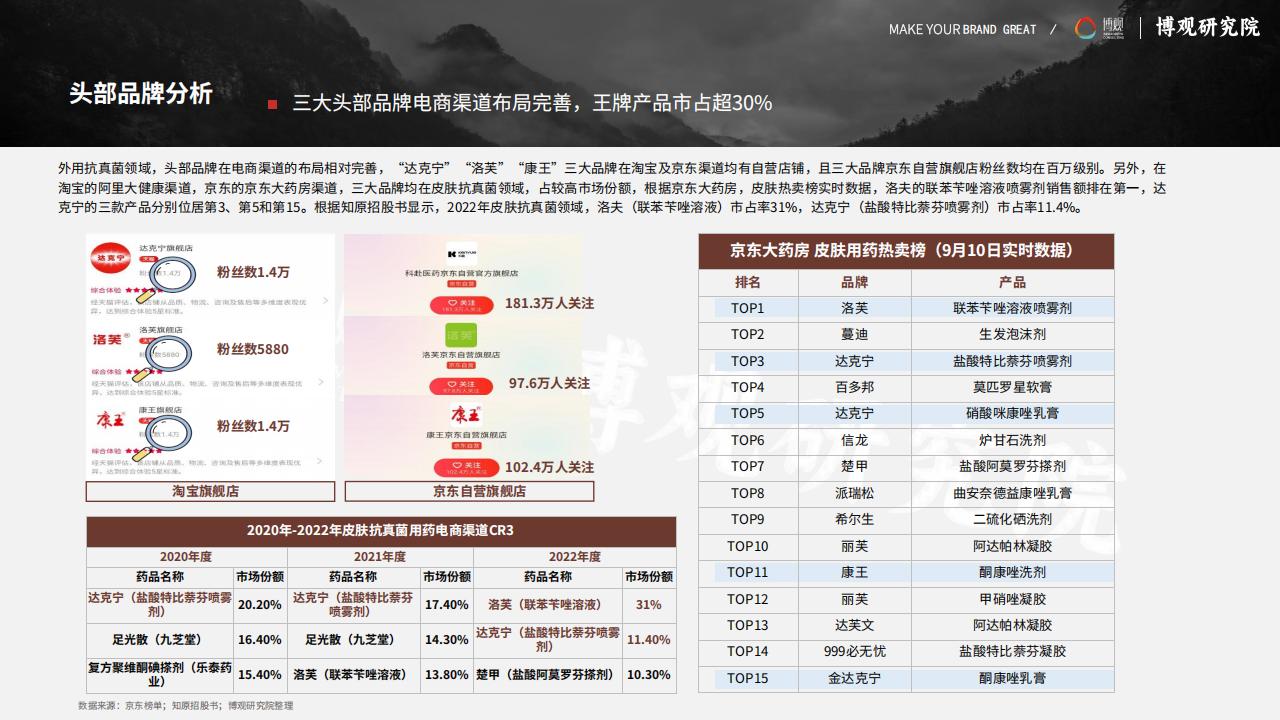This screenshot has width=1280, height=720.
Task: Click the 181.3万人关注 caption
Action: coord(549,302)
